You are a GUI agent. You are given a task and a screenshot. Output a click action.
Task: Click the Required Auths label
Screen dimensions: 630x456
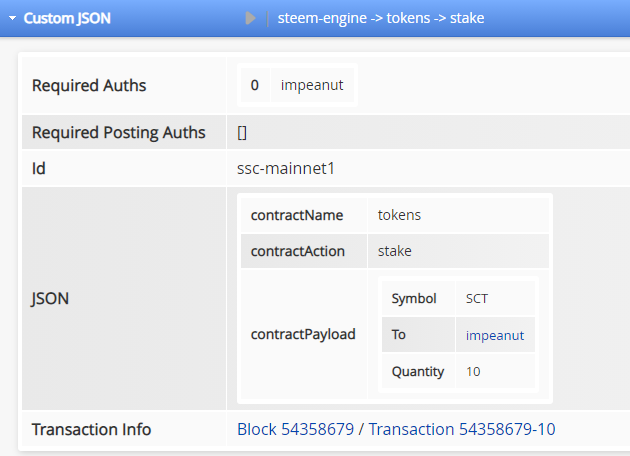click(89, 85)
